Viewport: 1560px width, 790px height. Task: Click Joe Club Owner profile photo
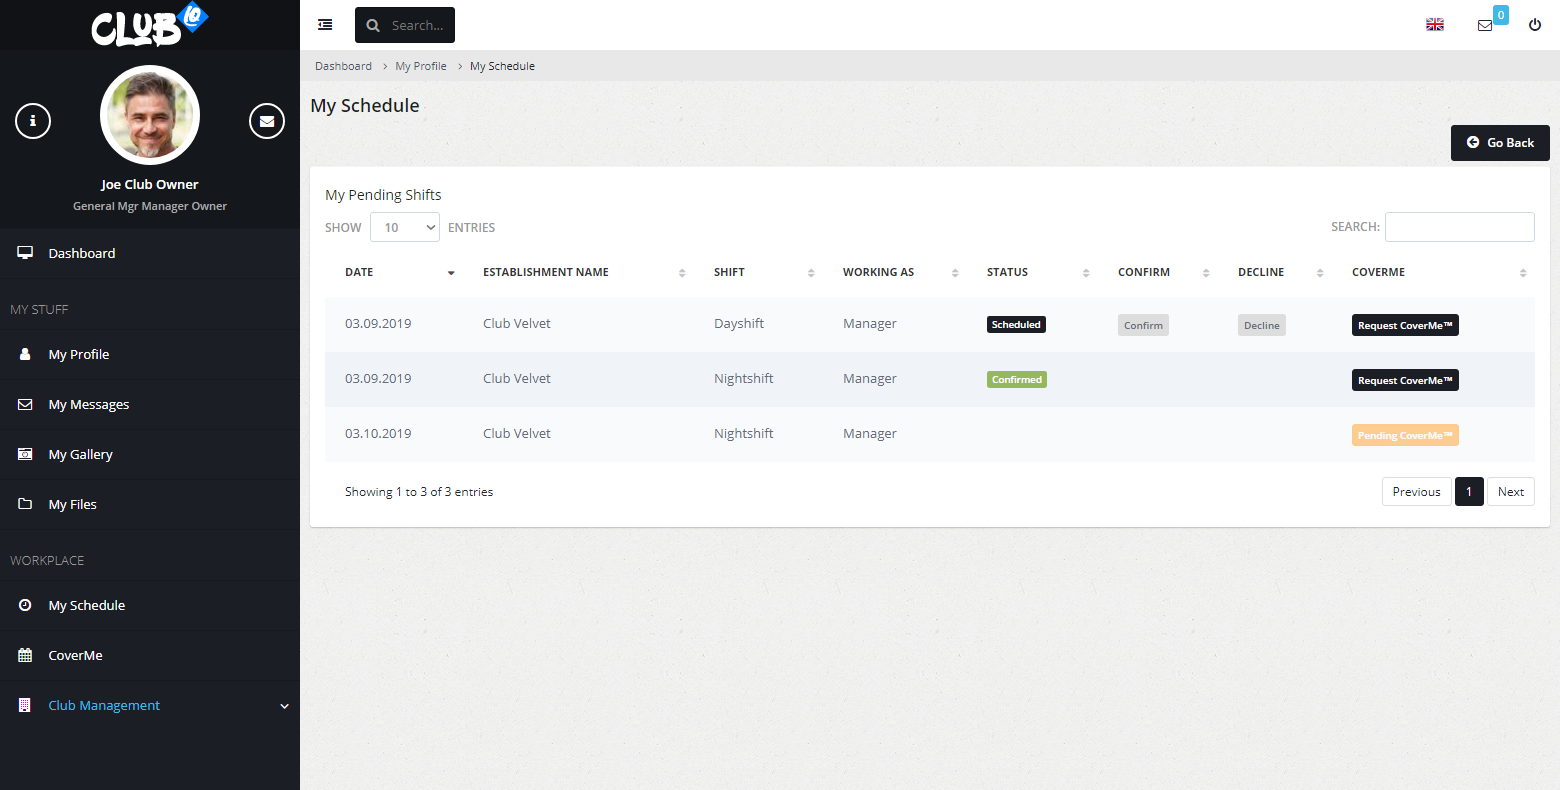(150, 115)
